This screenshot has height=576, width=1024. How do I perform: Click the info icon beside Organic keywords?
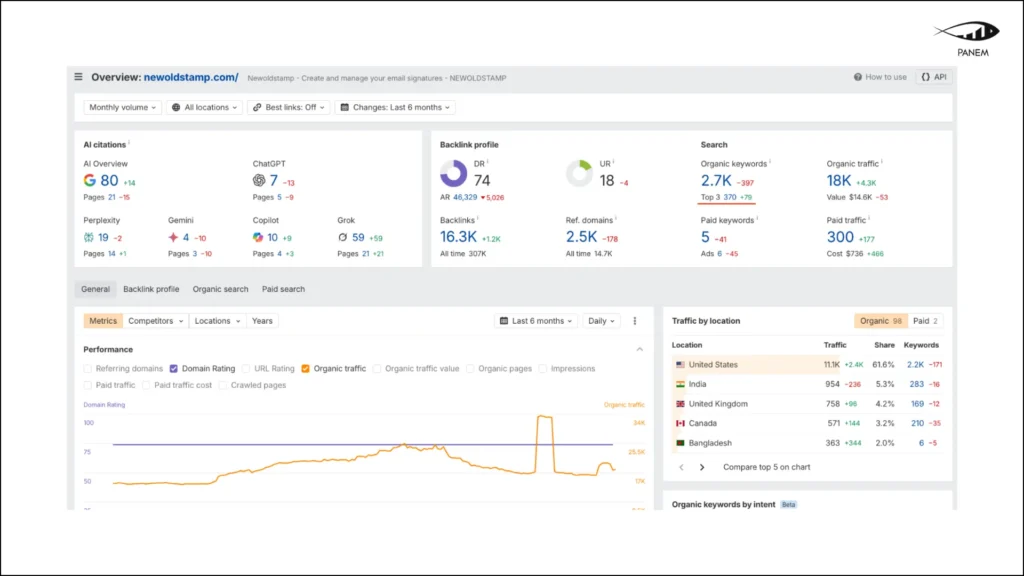(770, 161)
